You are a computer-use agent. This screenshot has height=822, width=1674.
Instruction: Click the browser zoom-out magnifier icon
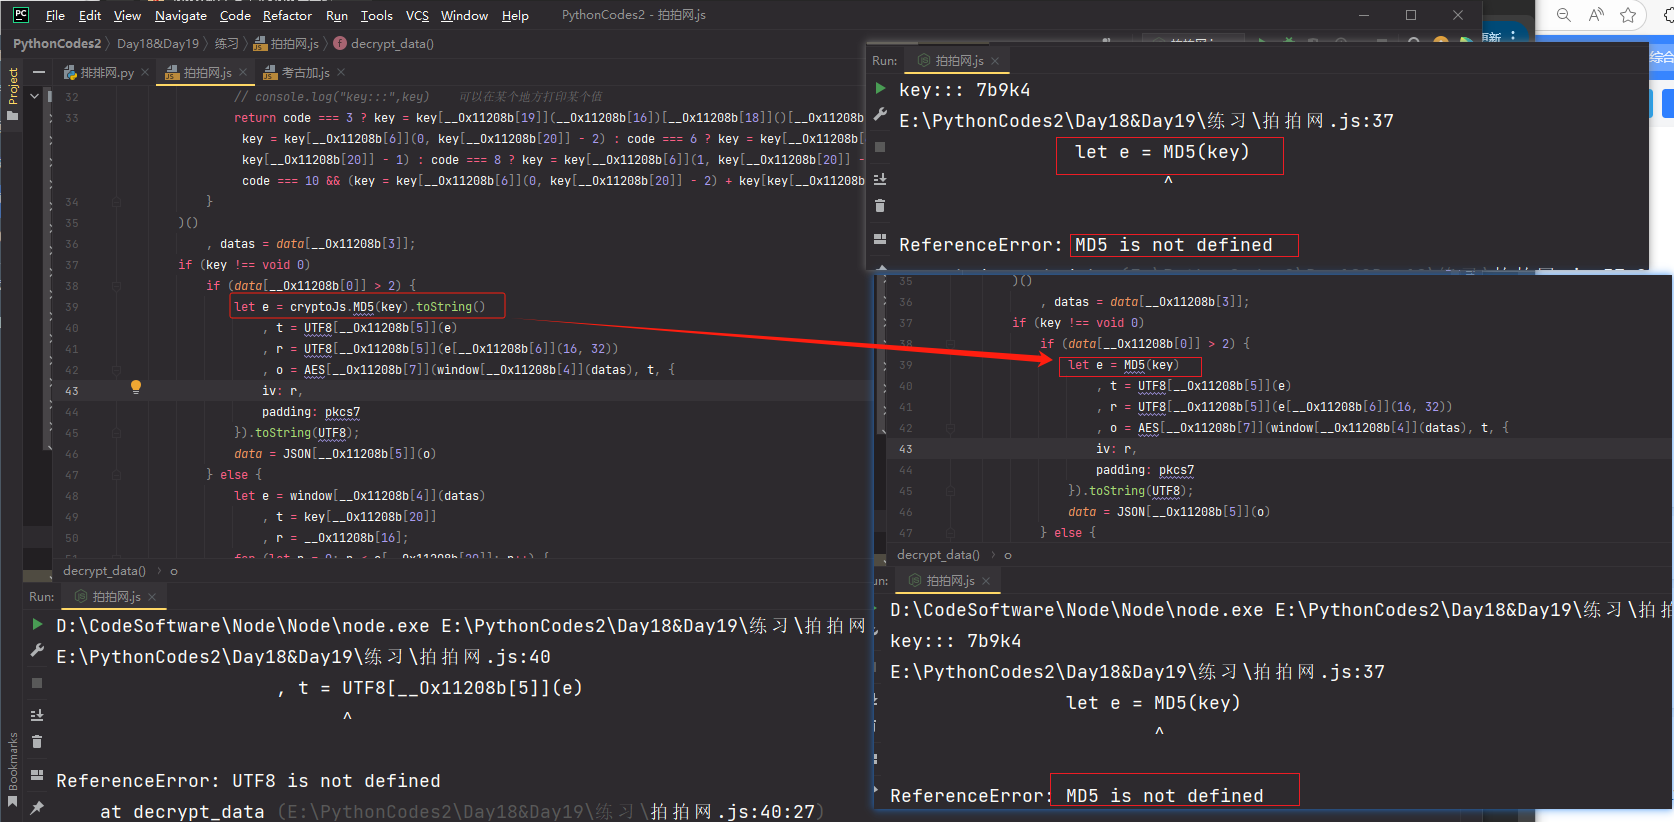pos(1564,15)
